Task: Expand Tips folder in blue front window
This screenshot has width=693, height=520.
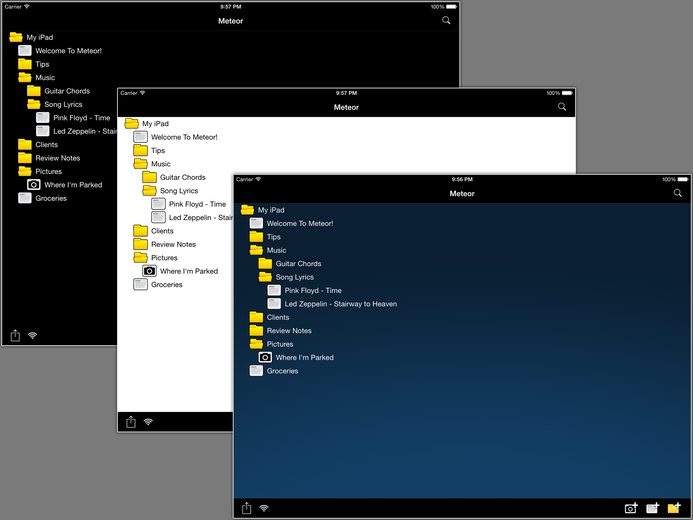Action: pos(256,237)
